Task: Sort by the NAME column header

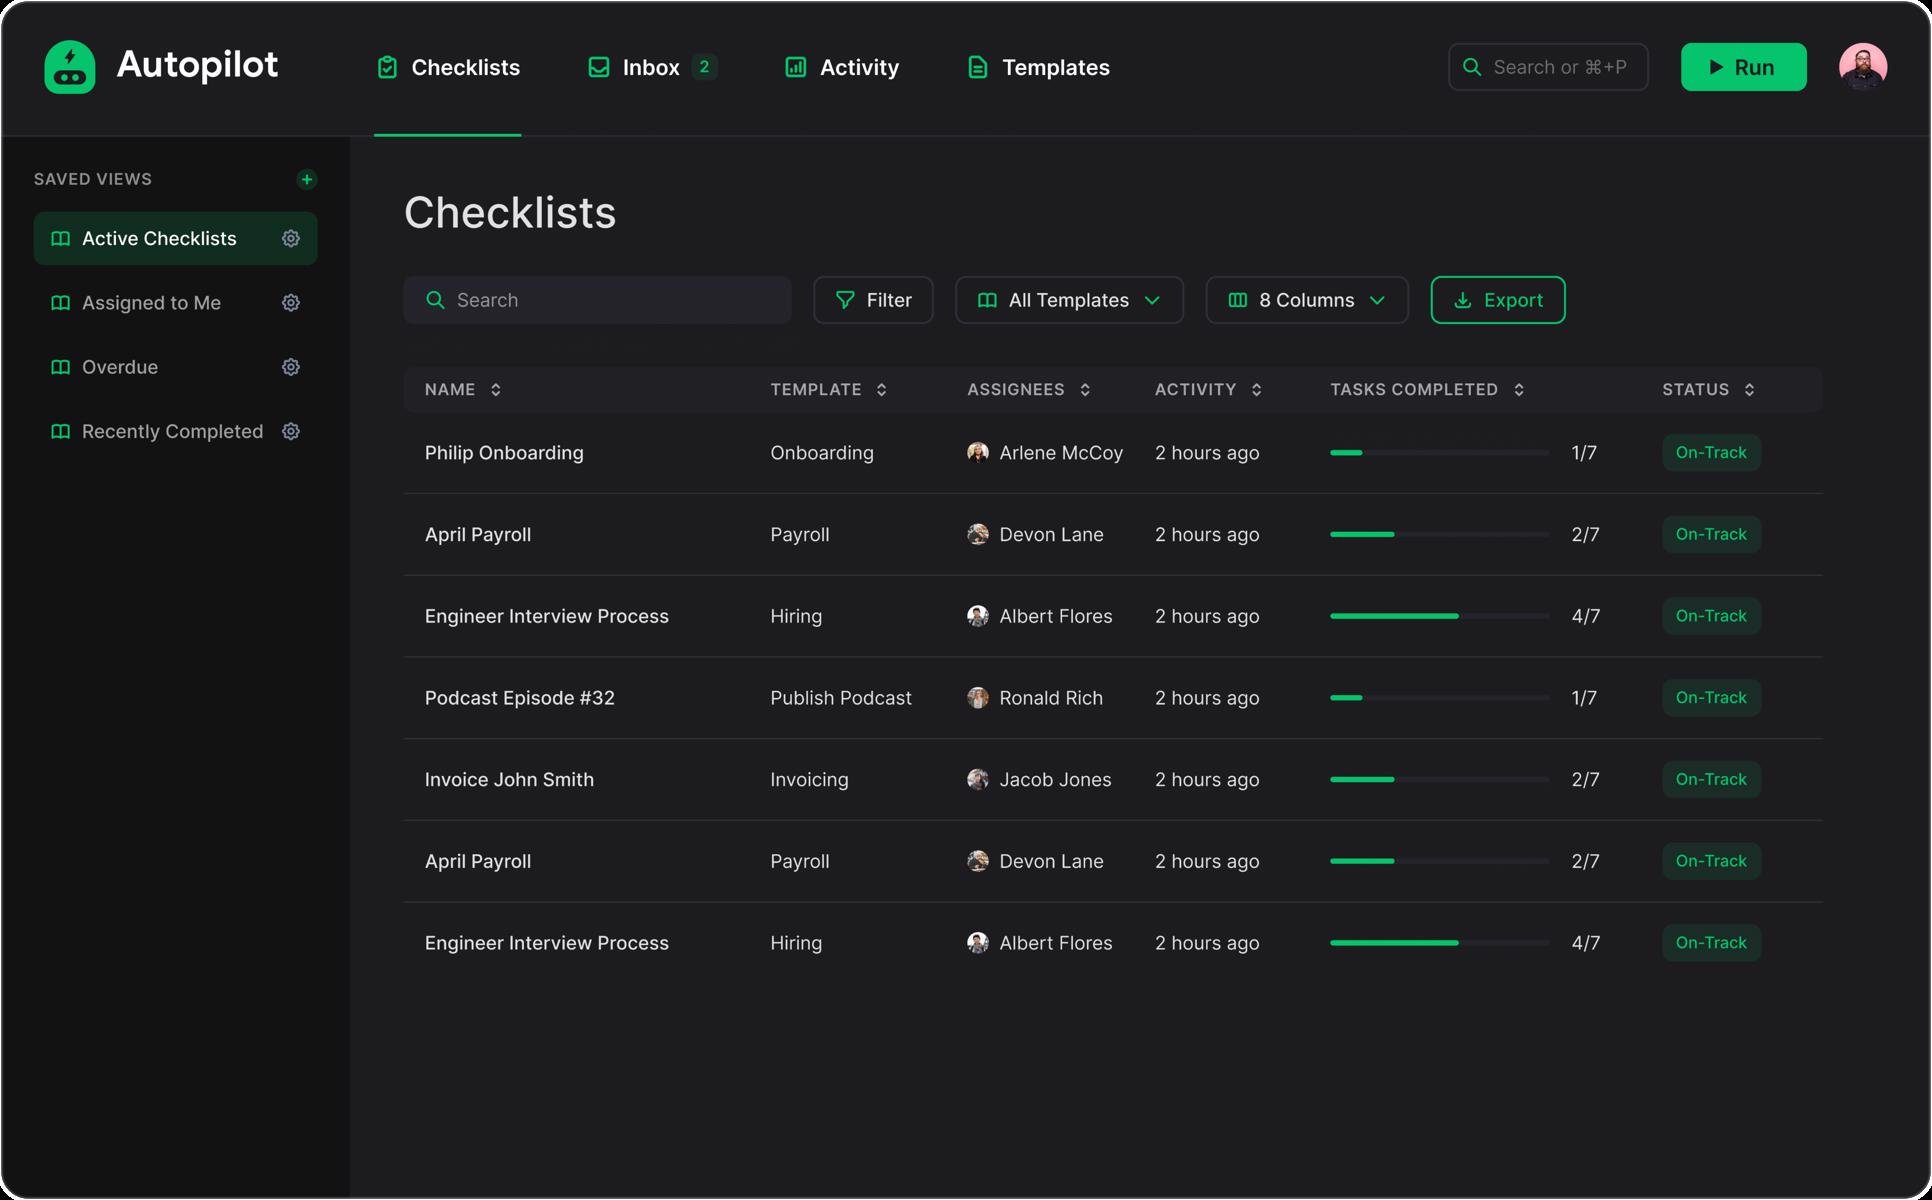Action: 462,389
